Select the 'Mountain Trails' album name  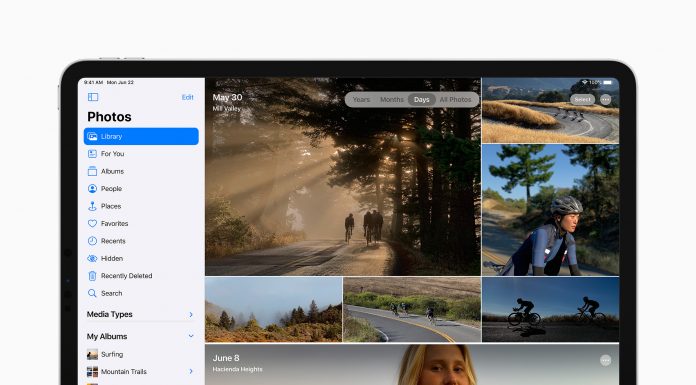tap(124, 372)
